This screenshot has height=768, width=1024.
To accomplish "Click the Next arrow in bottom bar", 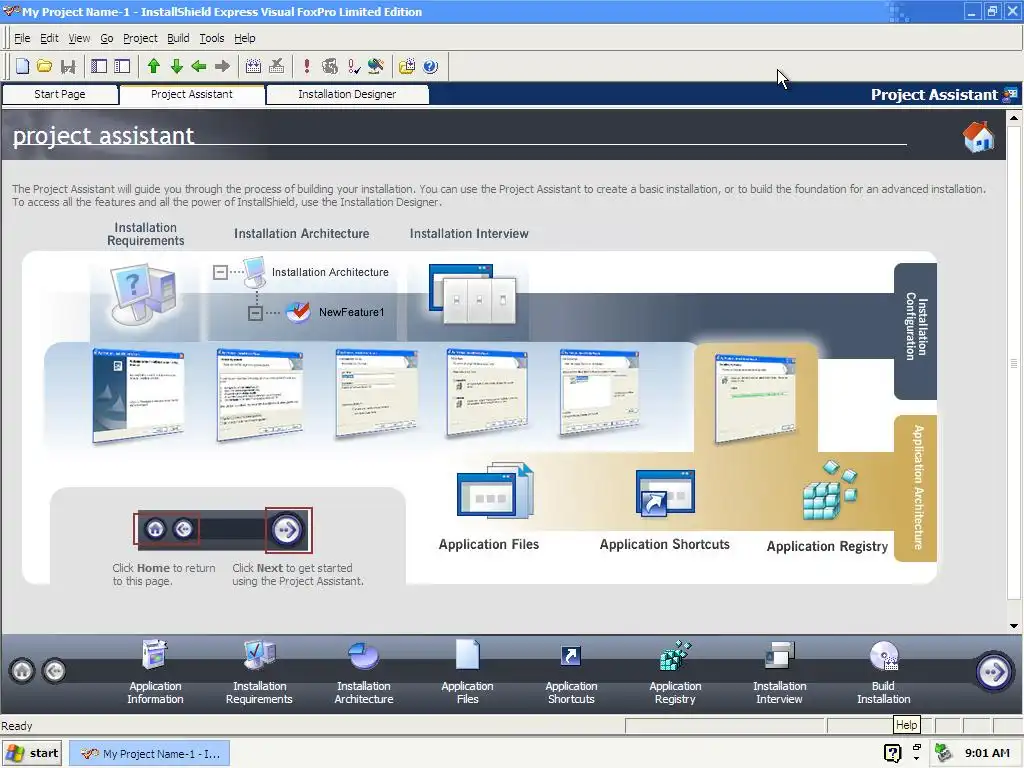I will point(993,671).
